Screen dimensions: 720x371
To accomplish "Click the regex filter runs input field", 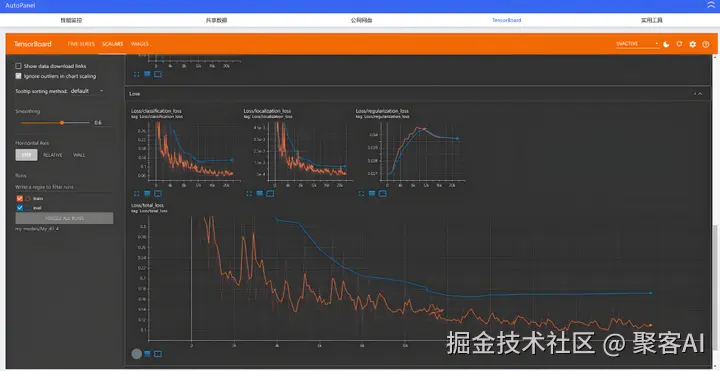I will coord(63,187).
